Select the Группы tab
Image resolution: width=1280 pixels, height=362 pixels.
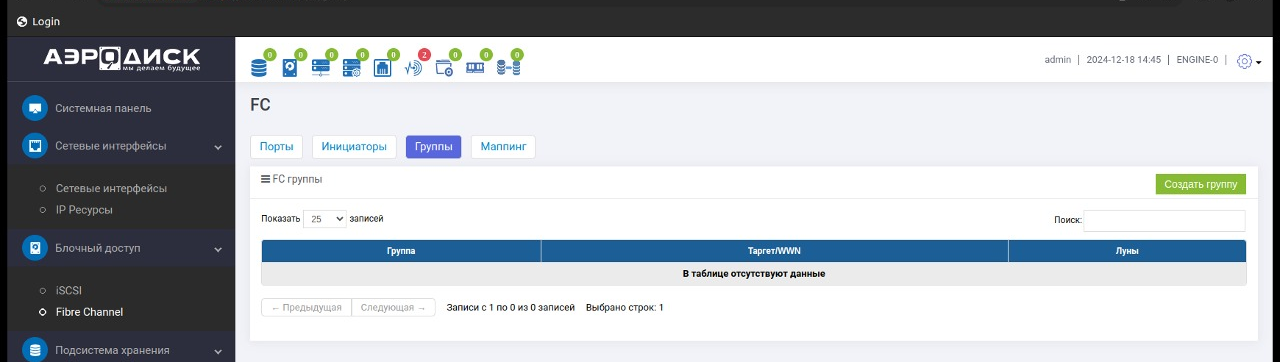[x=433, y=147]
